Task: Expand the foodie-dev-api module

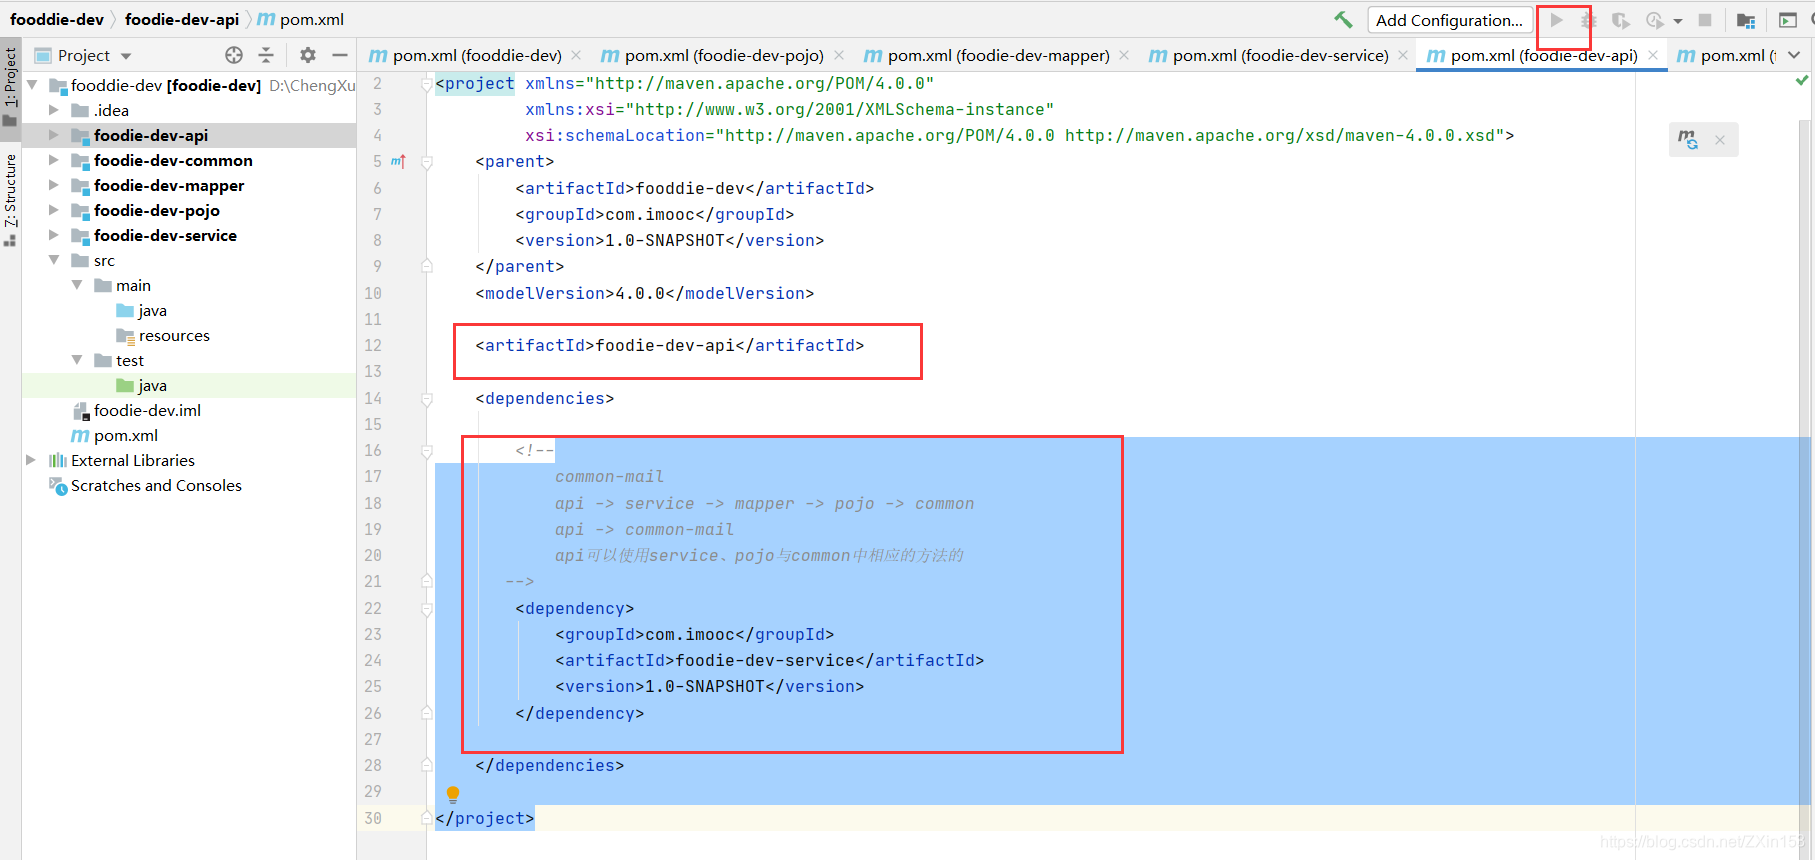Action: [54, 135]
